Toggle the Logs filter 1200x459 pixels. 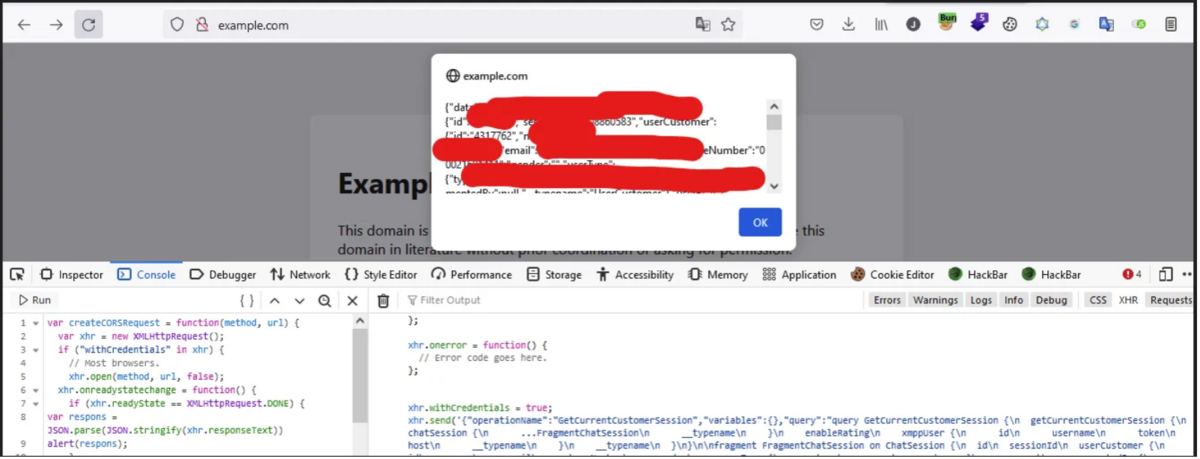981,300
